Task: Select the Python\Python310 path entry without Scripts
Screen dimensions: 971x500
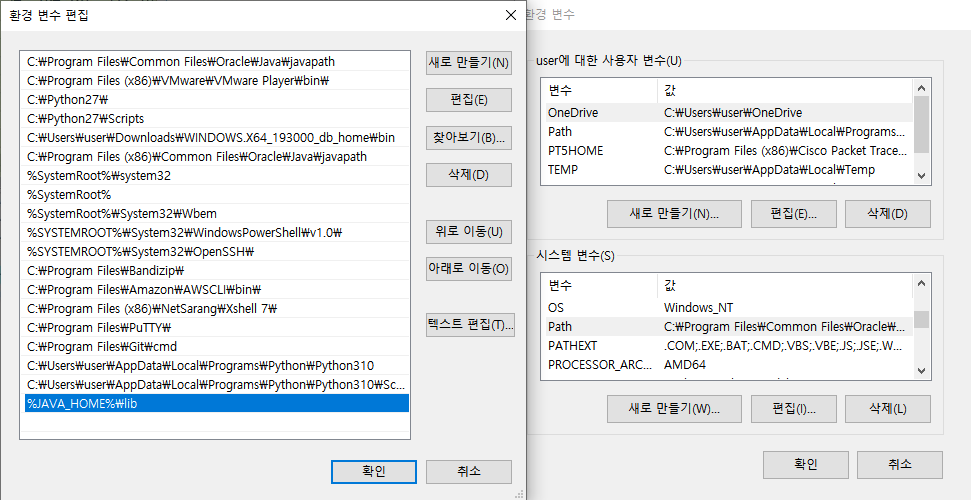Action: tap(217, 366)
